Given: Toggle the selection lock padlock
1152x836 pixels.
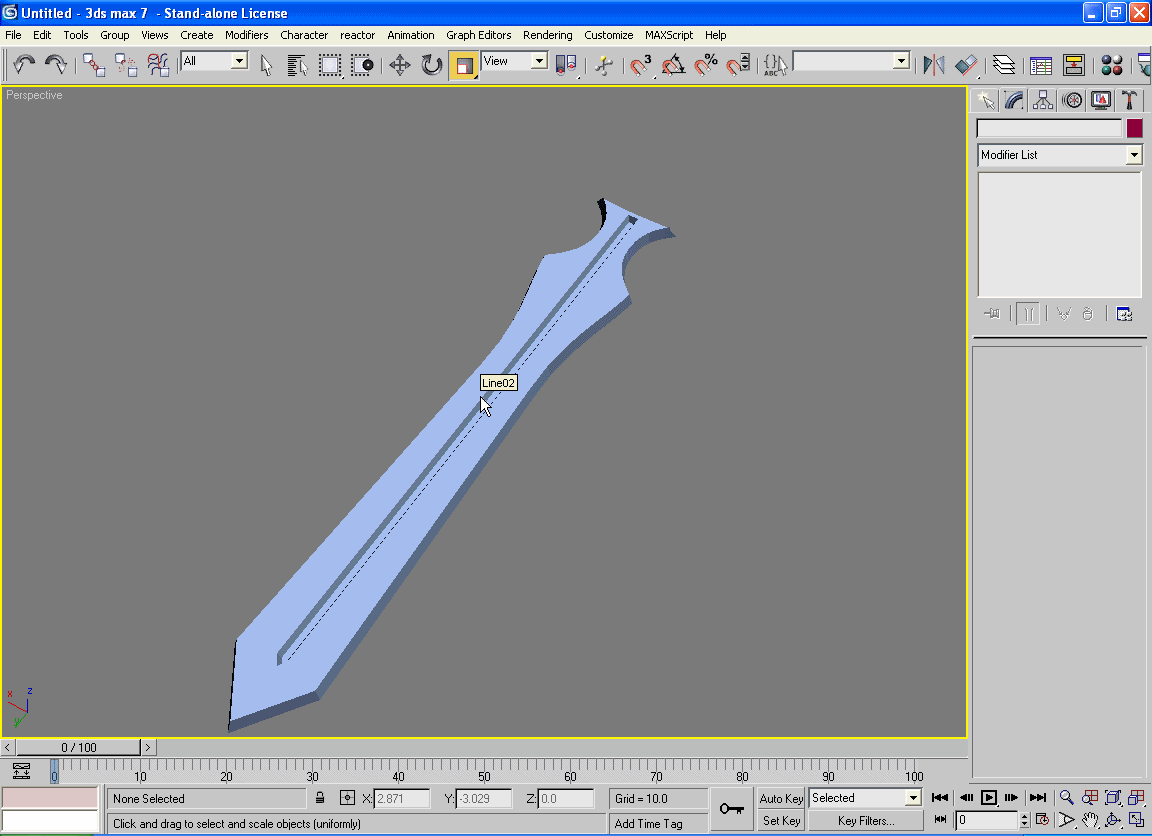Looking at the screenshot, I should click(x=320, y=798).
